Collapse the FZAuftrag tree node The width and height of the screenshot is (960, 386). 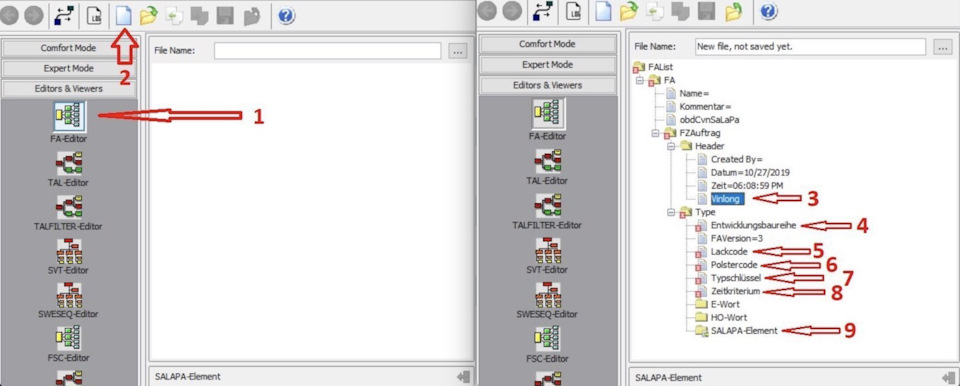655,133
